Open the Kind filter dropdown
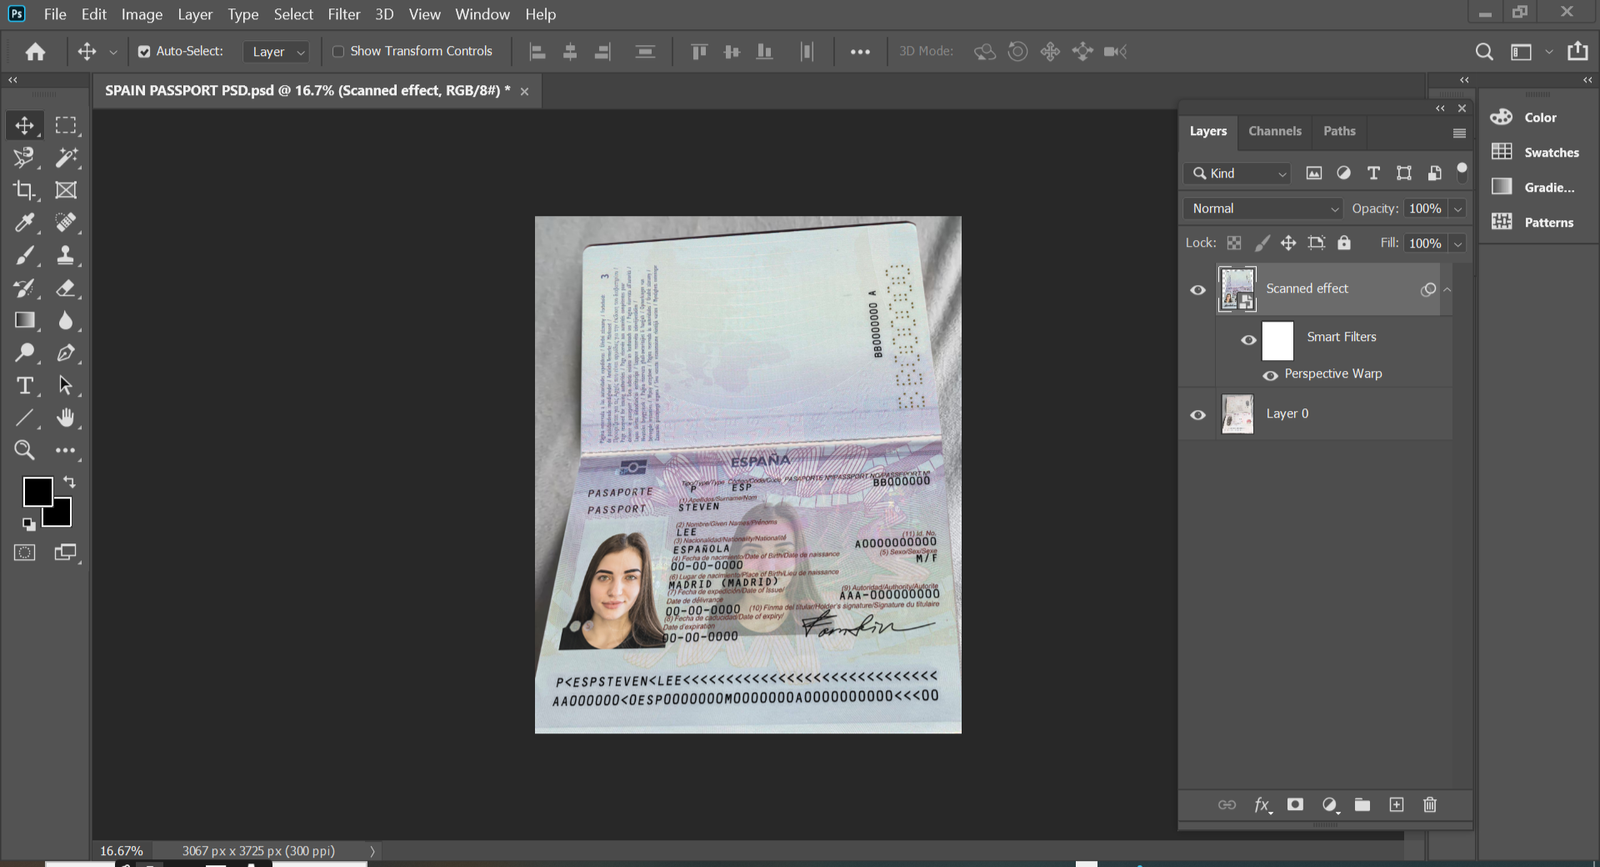Image resolution: width=1600 pixels, height=867 pixels. click(1240, 174)
